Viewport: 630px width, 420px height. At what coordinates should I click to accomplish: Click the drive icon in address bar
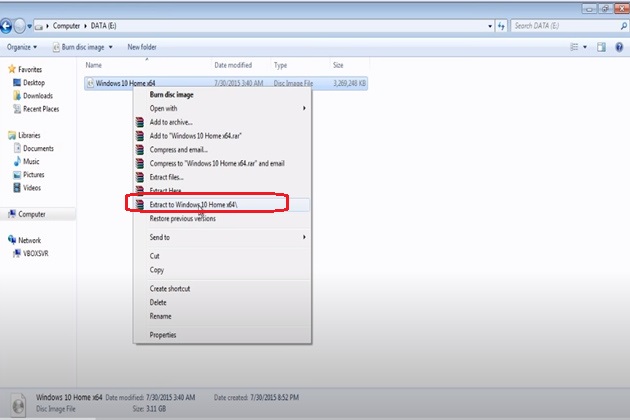39,26
